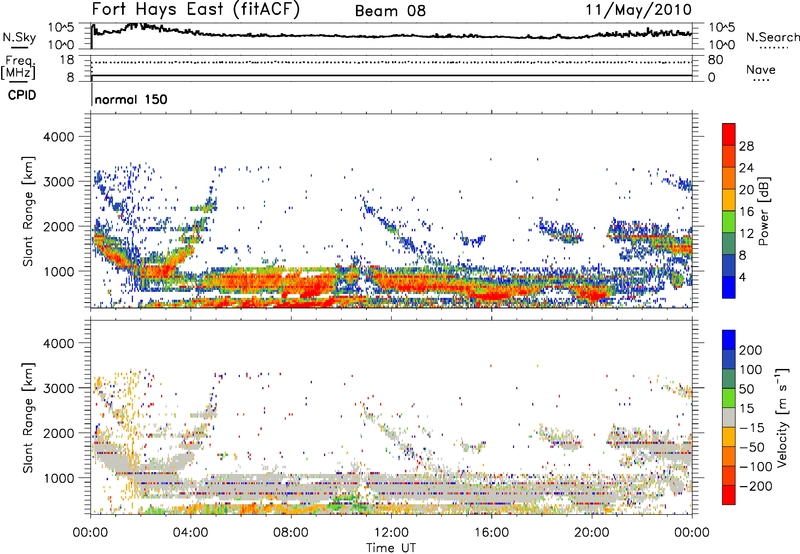Click the '3000' tick of the power panel
Screen dimensions: 800x554
[x=59, y=182]
